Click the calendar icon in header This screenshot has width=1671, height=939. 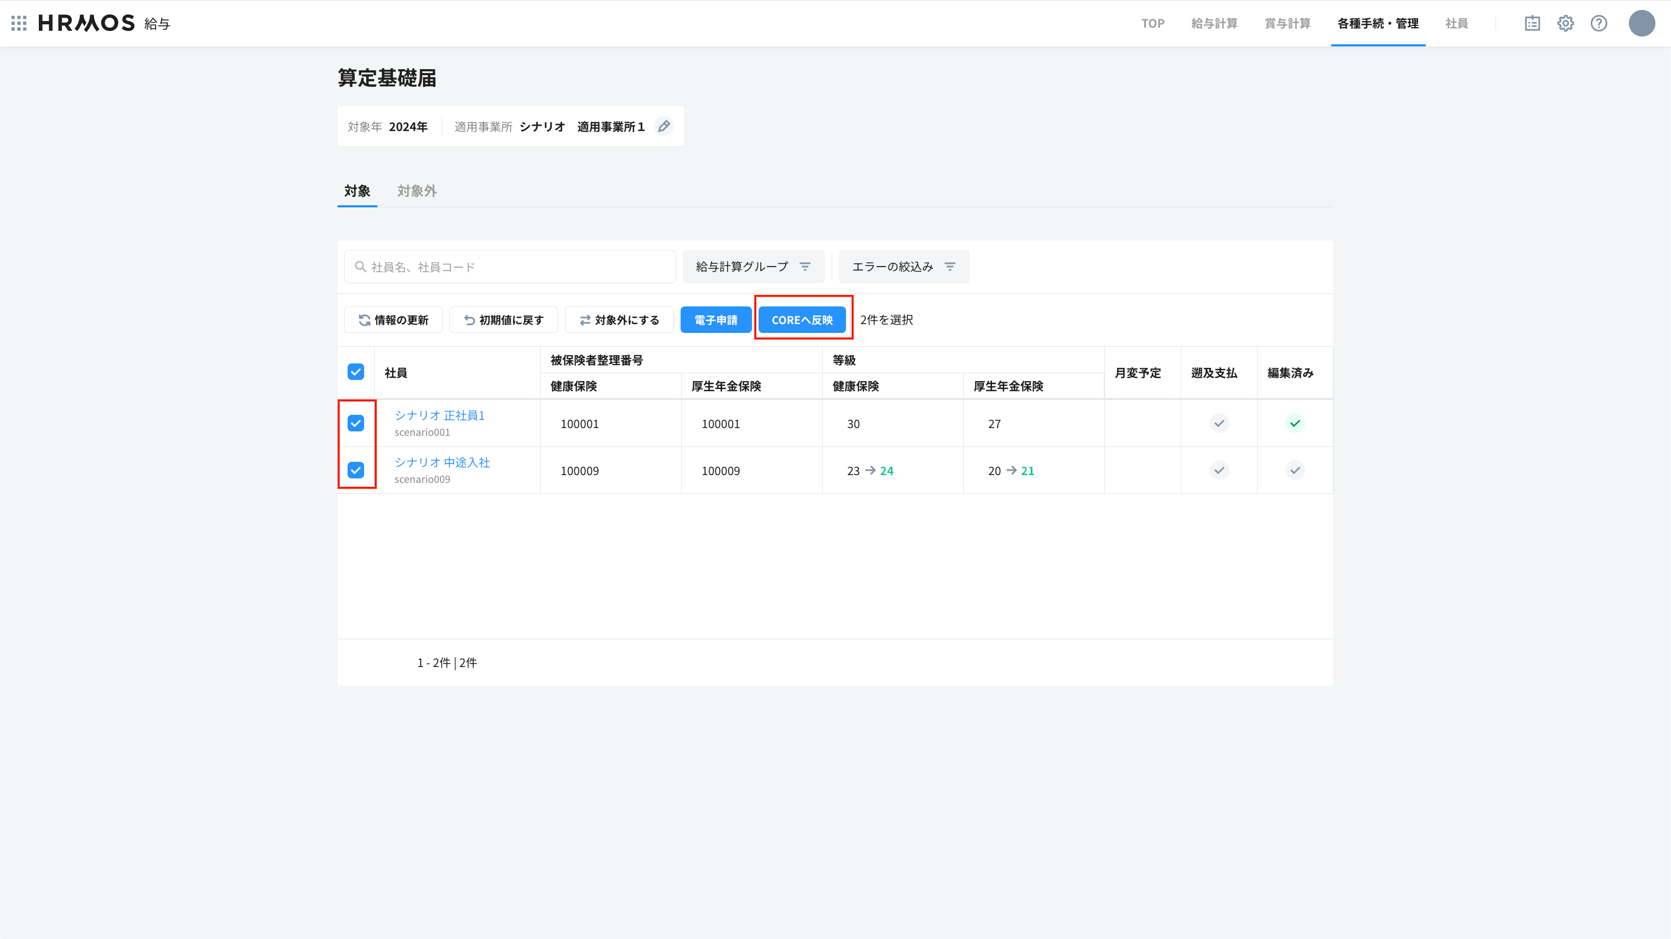[1532, 23]
